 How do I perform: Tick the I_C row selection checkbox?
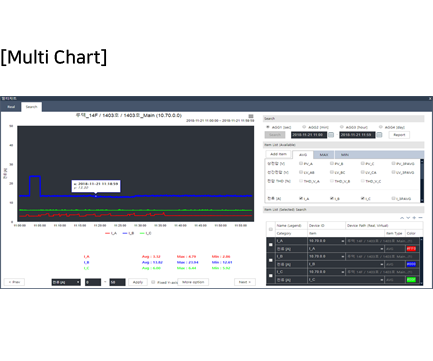[x=271, y=276]
